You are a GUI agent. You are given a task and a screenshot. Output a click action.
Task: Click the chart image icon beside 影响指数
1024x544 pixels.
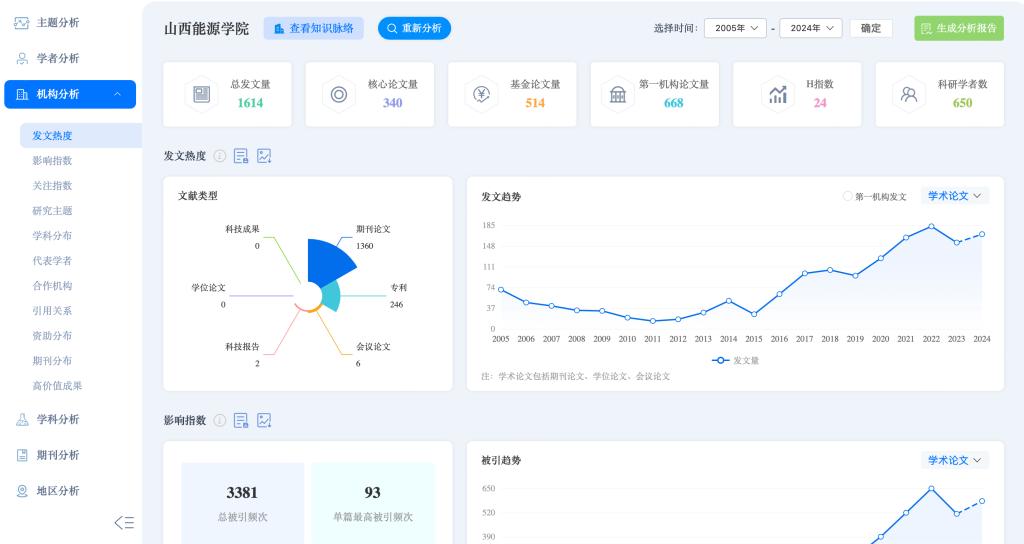(x=264, y=420)
